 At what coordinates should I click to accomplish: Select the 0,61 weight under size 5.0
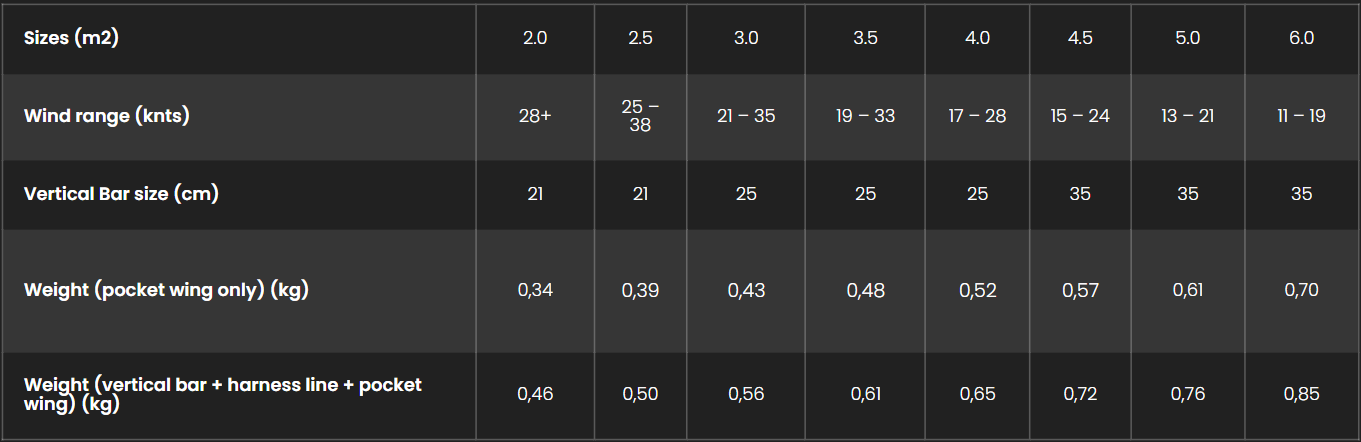[1187, 290]
